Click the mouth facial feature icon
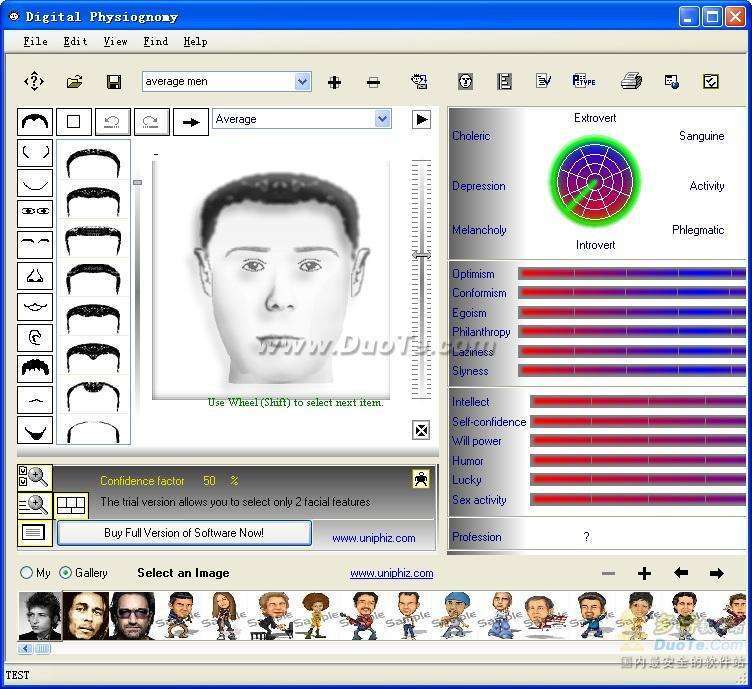Viewport: 752px width, 689px height. [x=35, y=307]
